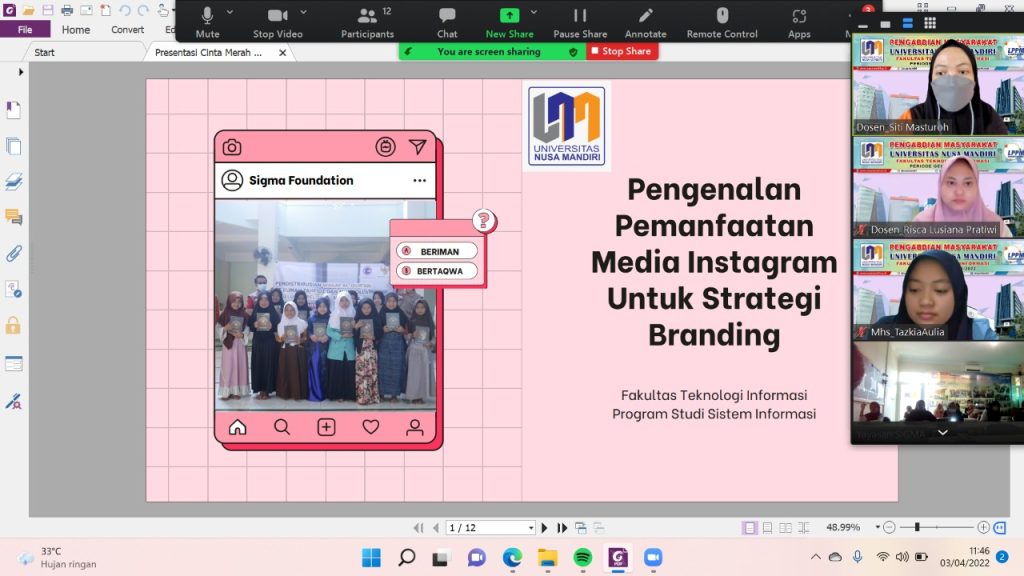The height and width of the screenshot is (576, 1024).
Task: Click the Stop Share button
Action: [x=622, y=51]
